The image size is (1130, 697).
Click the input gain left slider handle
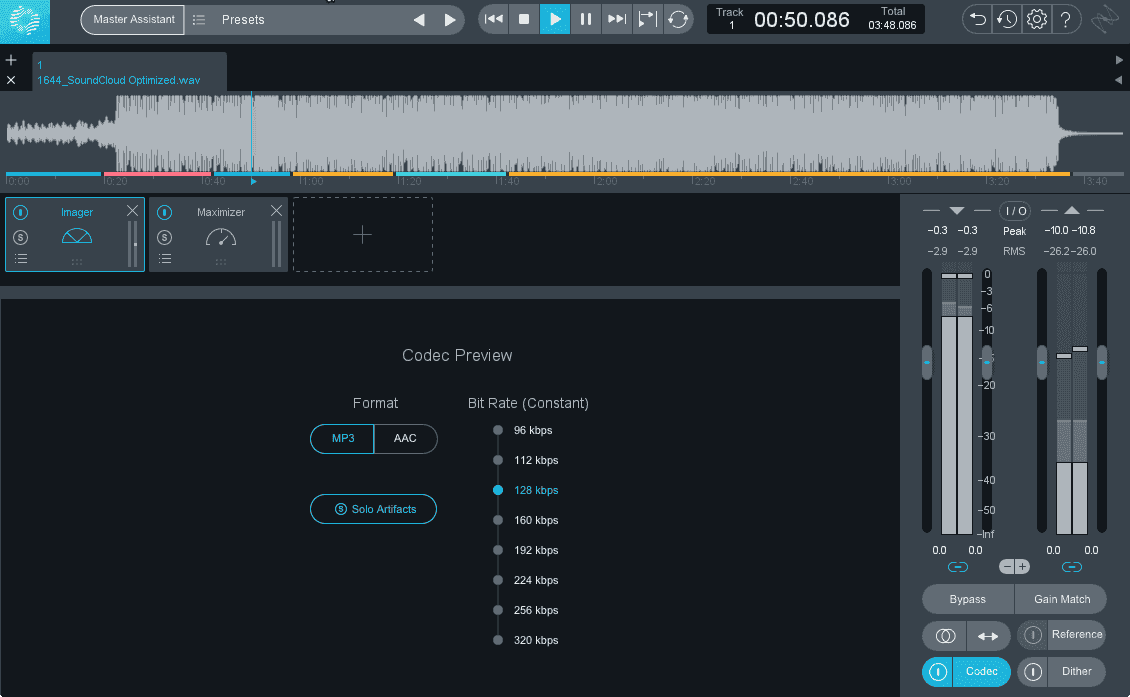(927, 362)
